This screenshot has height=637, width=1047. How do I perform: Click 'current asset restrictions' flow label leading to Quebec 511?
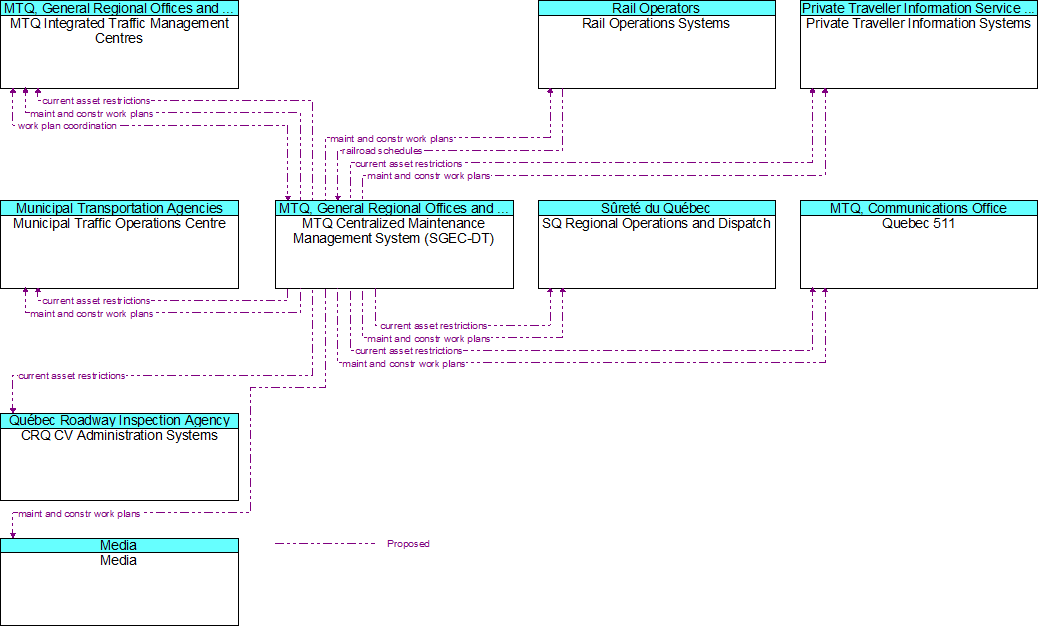[x=409, y=351]
